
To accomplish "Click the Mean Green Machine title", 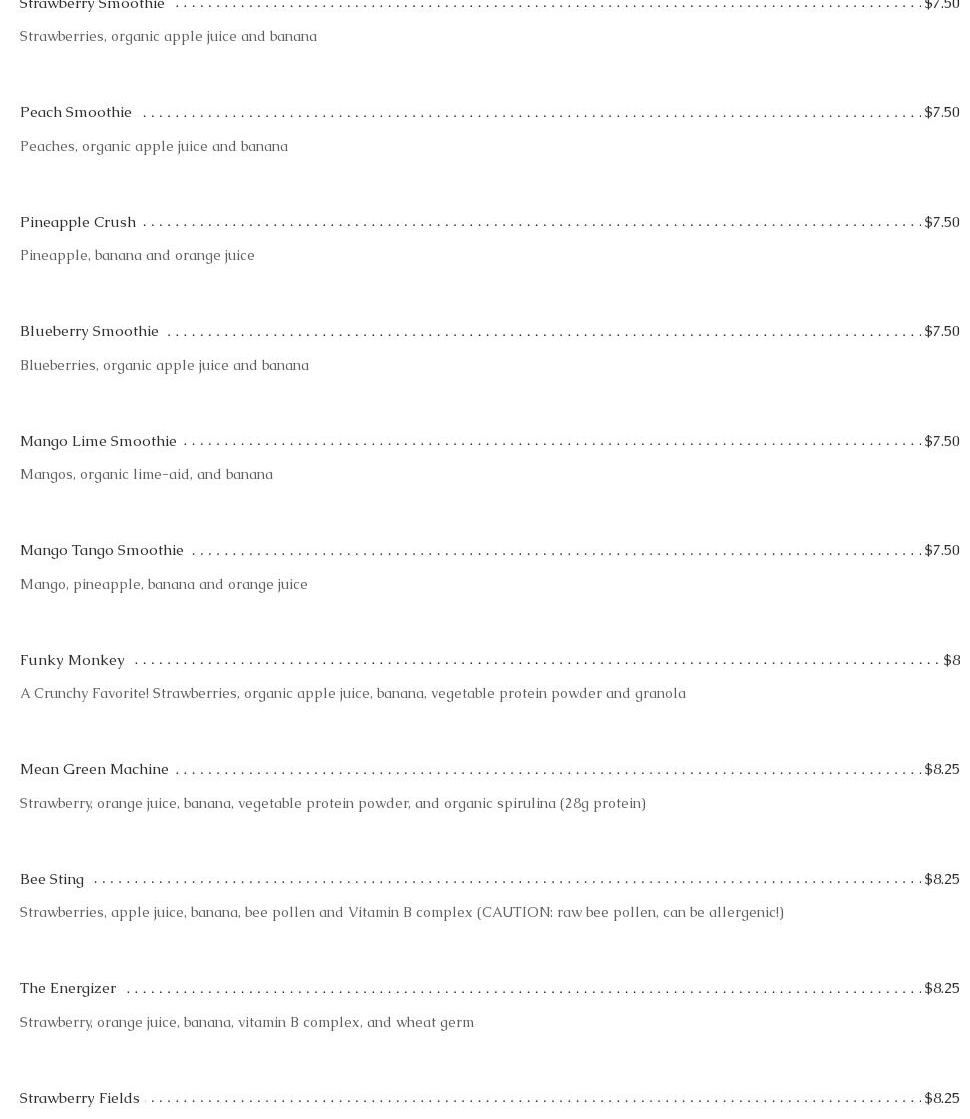I will [94, 769].
